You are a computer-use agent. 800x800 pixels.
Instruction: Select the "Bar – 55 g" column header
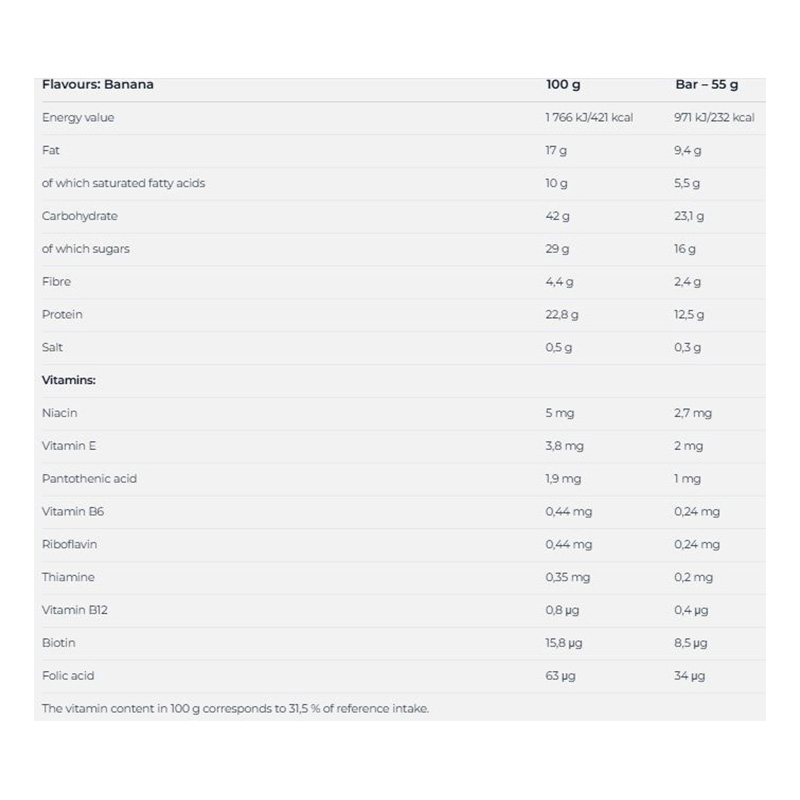coord(706,85)
